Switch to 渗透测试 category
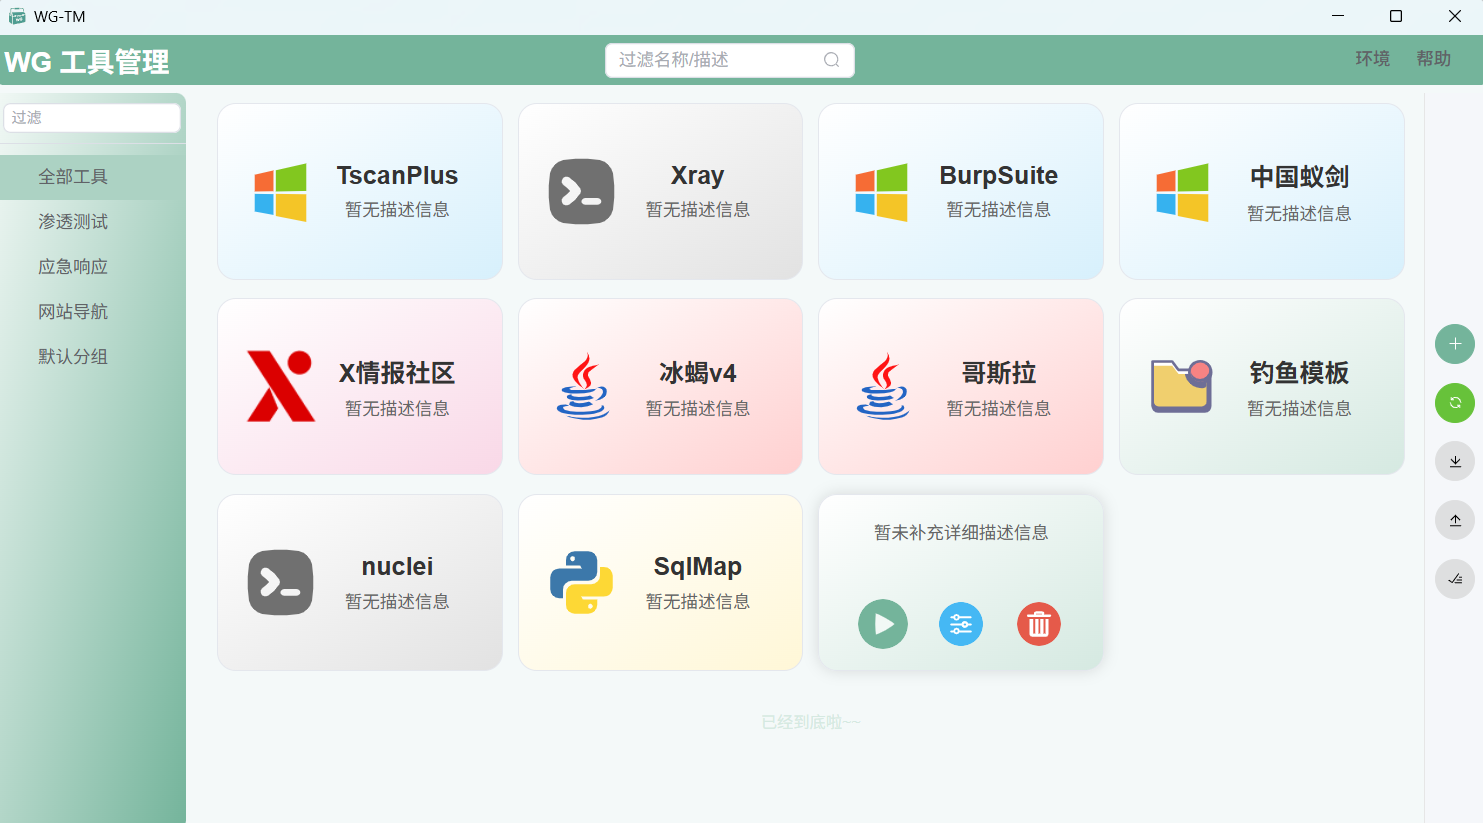Image resolution: width=1483 pixels, height=823 pixels. tap(73, 222)
